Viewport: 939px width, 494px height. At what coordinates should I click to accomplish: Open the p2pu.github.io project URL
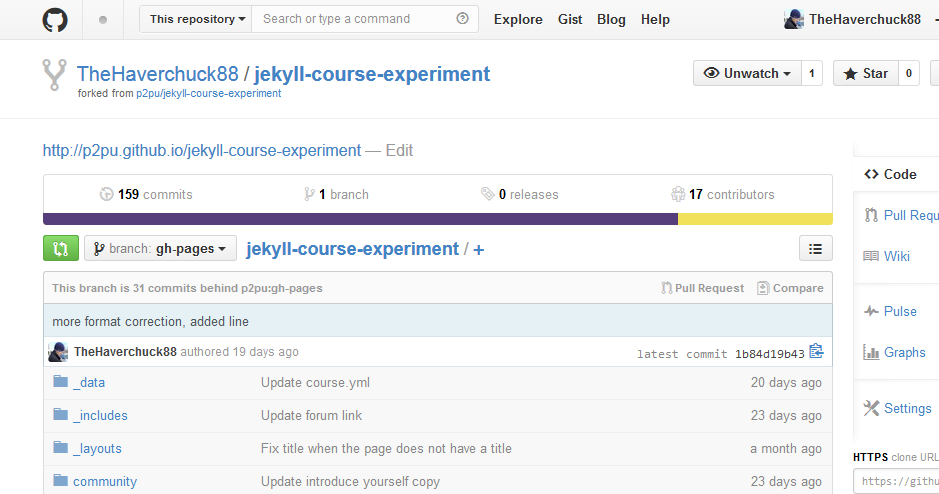[202, 150]
